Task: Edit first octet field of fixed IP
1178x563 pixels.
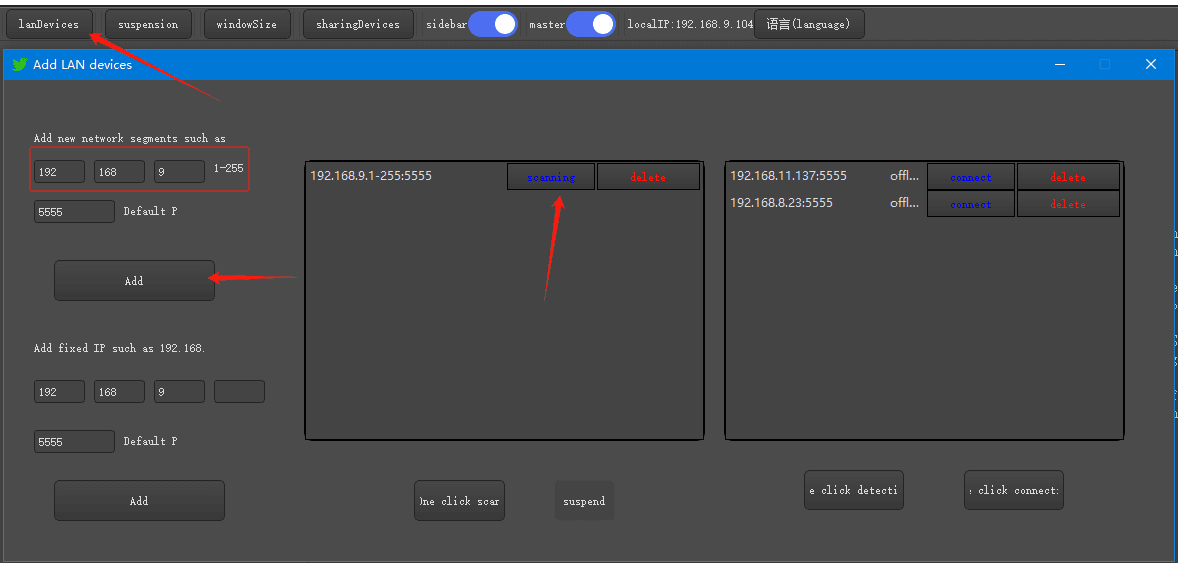Action: (59, 392)
